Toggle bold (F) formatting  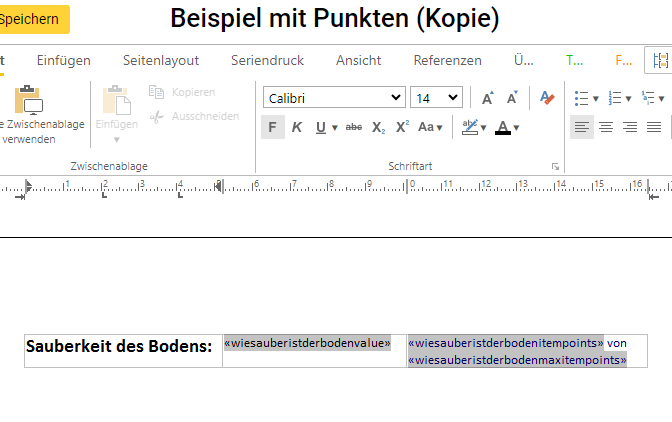(x=272, y=127)
